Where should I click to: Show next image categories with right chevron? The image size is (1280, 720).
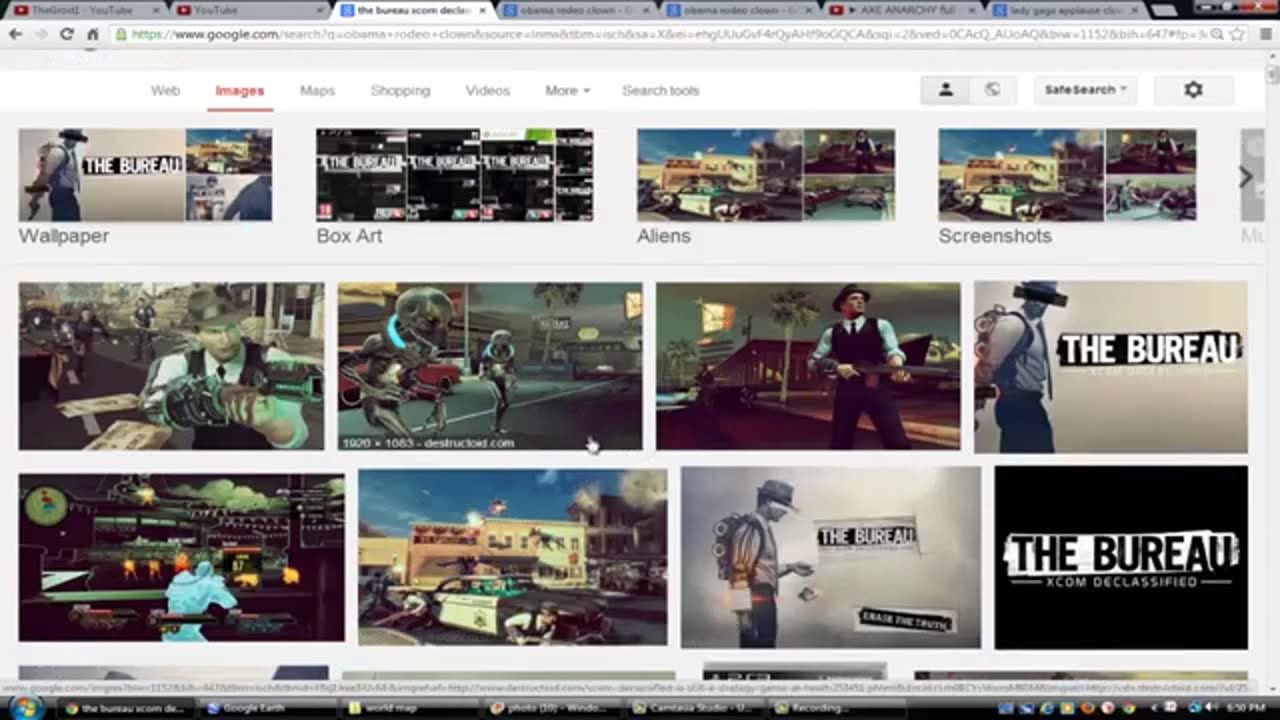(1246, 176)
